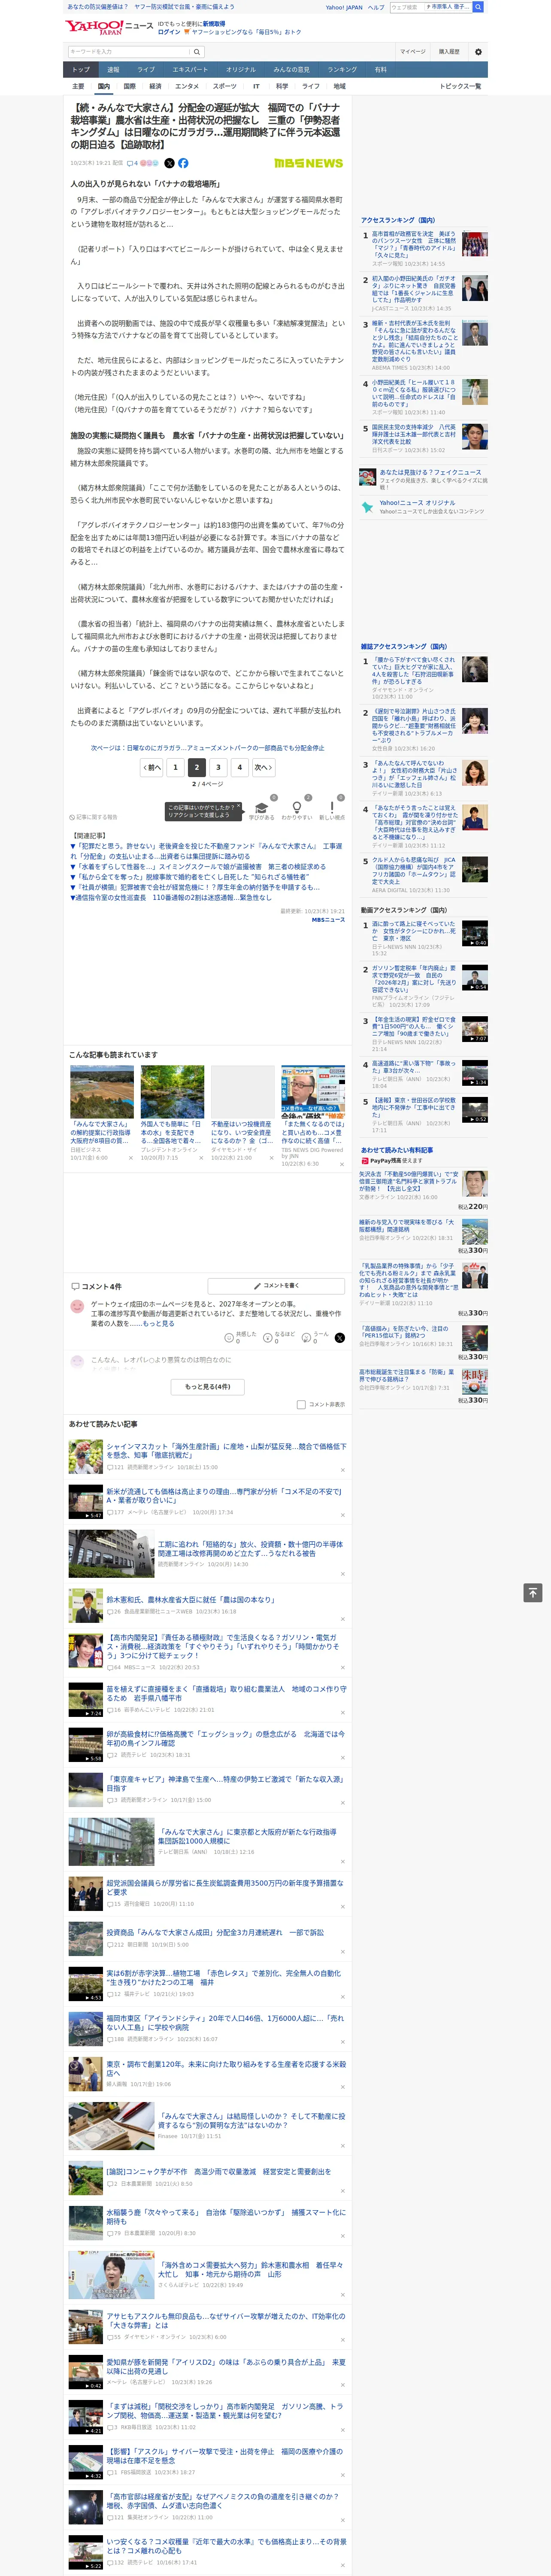Open thumbnail 外国人でも簡単に recommended article
The image size is (551, 2576).
point(172,1091)
